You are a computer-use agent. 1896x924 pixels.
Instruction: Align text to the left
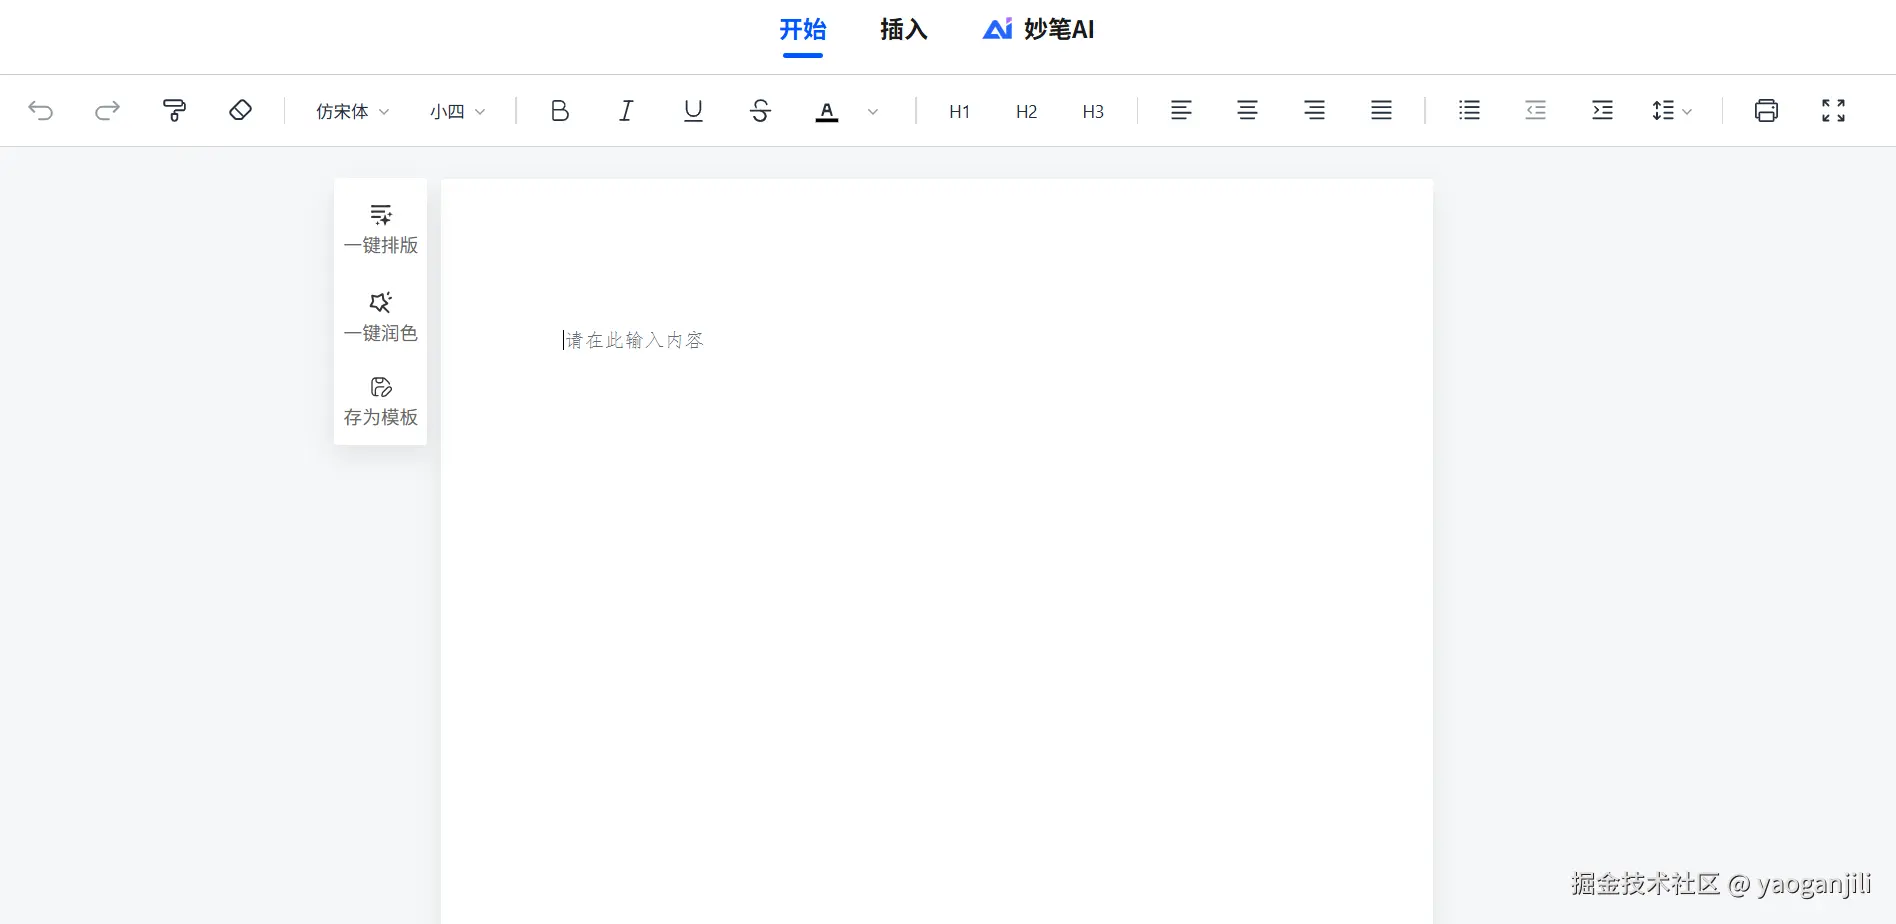point(1181,110)
